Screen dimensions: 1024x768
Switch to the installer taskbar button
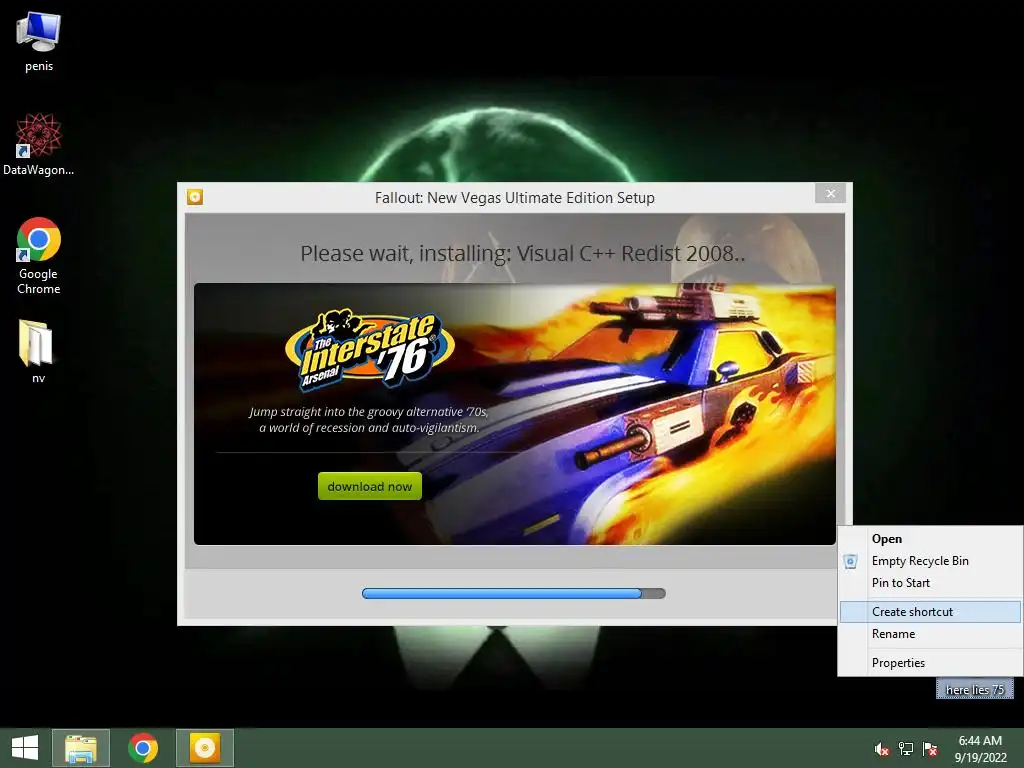(204, 748)
